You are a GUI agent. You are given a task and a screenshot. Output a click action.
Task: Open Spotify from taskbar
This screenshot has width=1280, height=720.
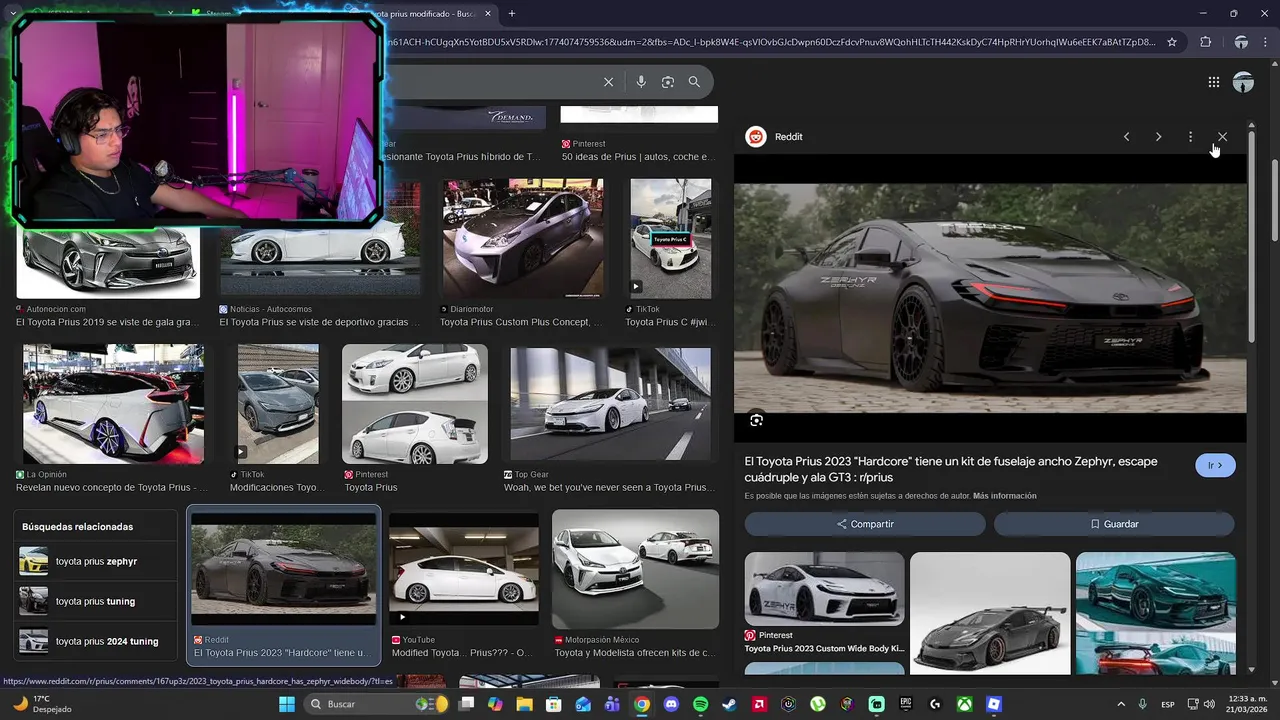pyautogui.click(x=700, y=704)
